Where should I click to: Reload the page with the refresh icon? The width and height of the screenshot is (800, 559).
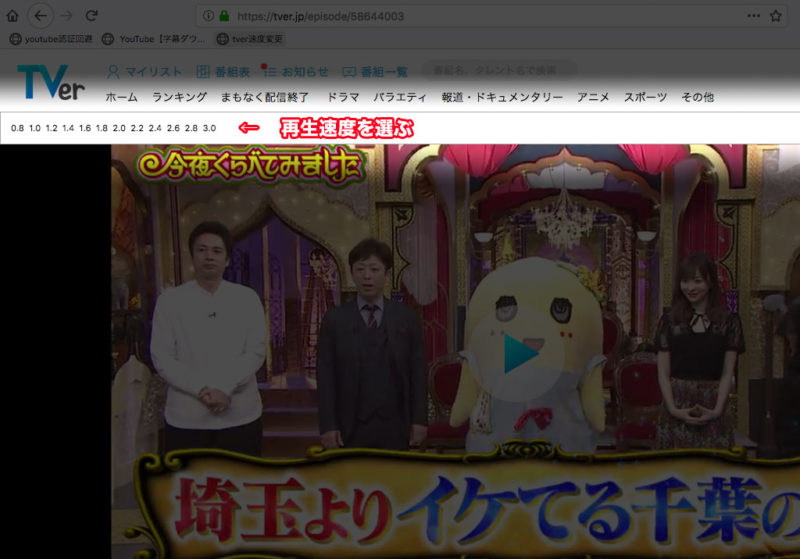(91, 16)
